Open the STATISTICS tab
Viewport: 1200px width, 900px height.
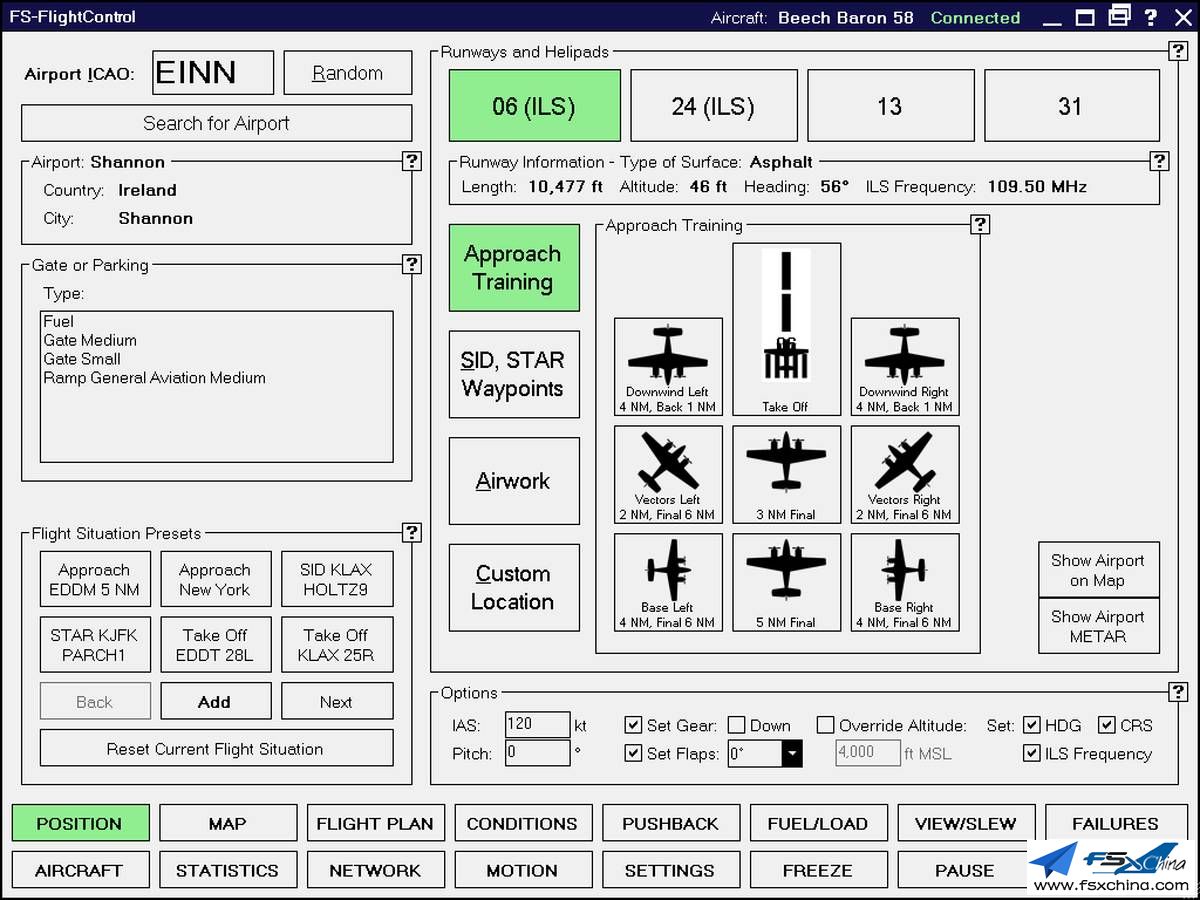(228, 870)
